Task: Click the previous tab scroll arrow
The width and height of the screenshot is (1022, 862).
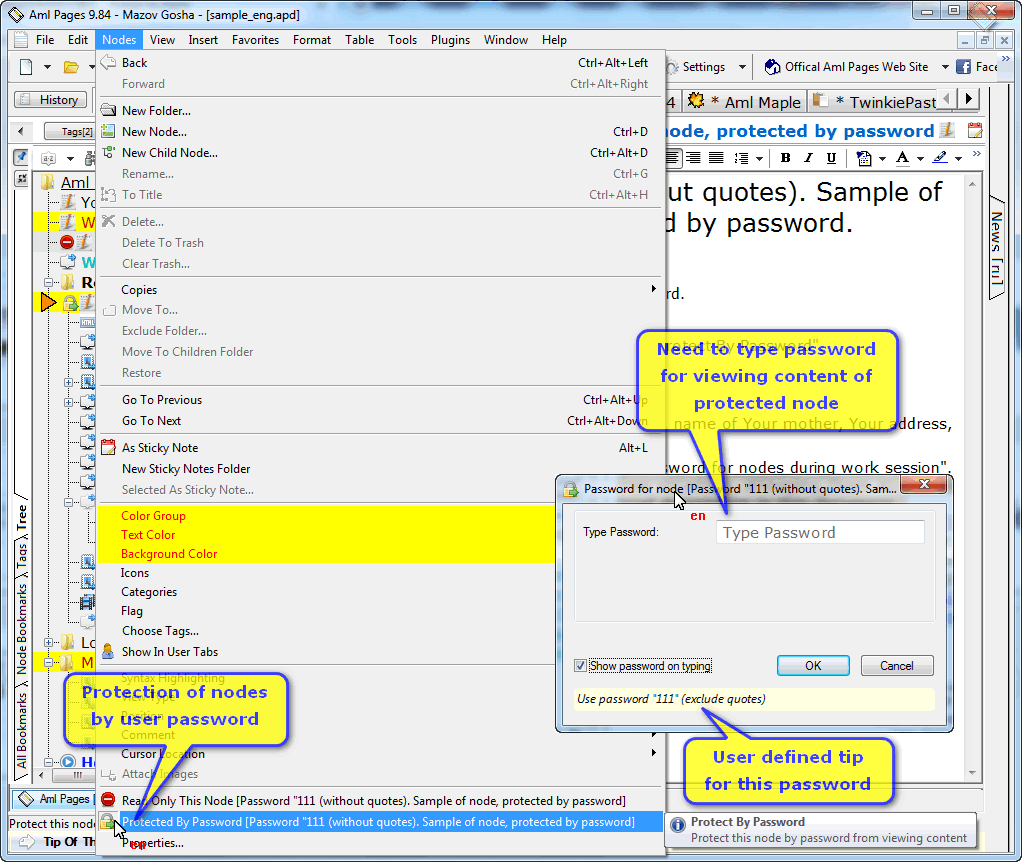Action: pos(947,99)
